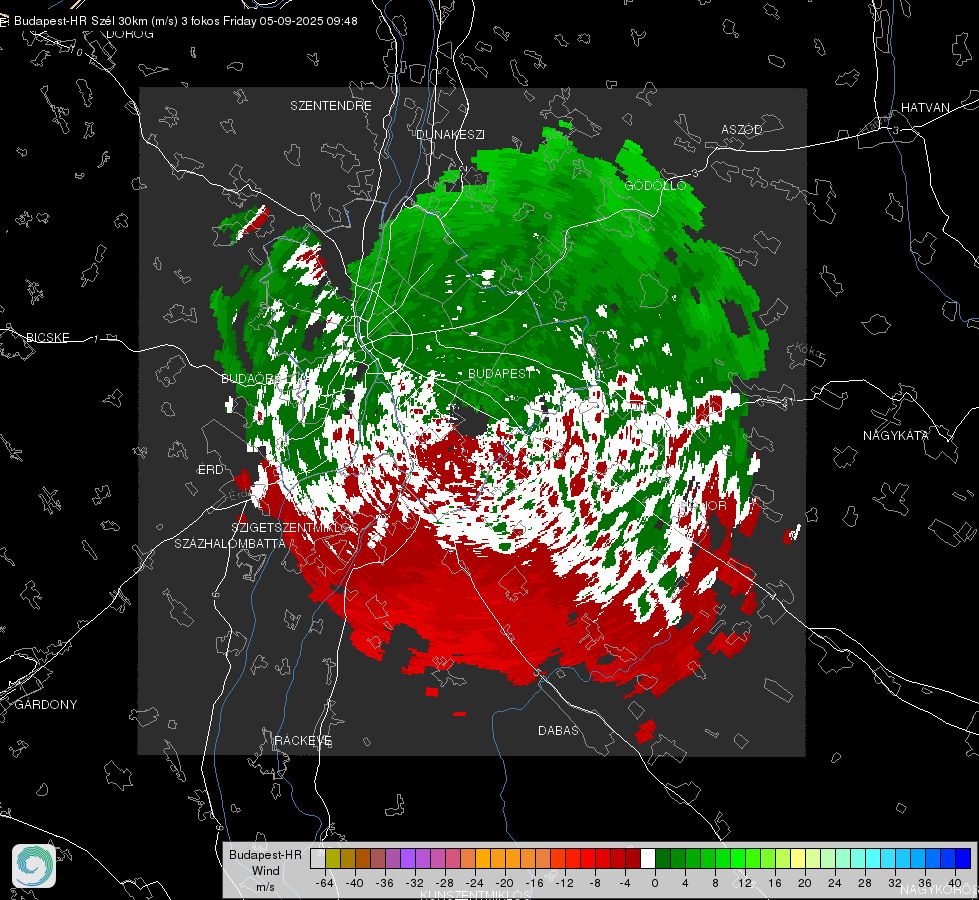Click the DUNAKESZI town label
Viewport: 979px width, 900px height.
[450, 134]
